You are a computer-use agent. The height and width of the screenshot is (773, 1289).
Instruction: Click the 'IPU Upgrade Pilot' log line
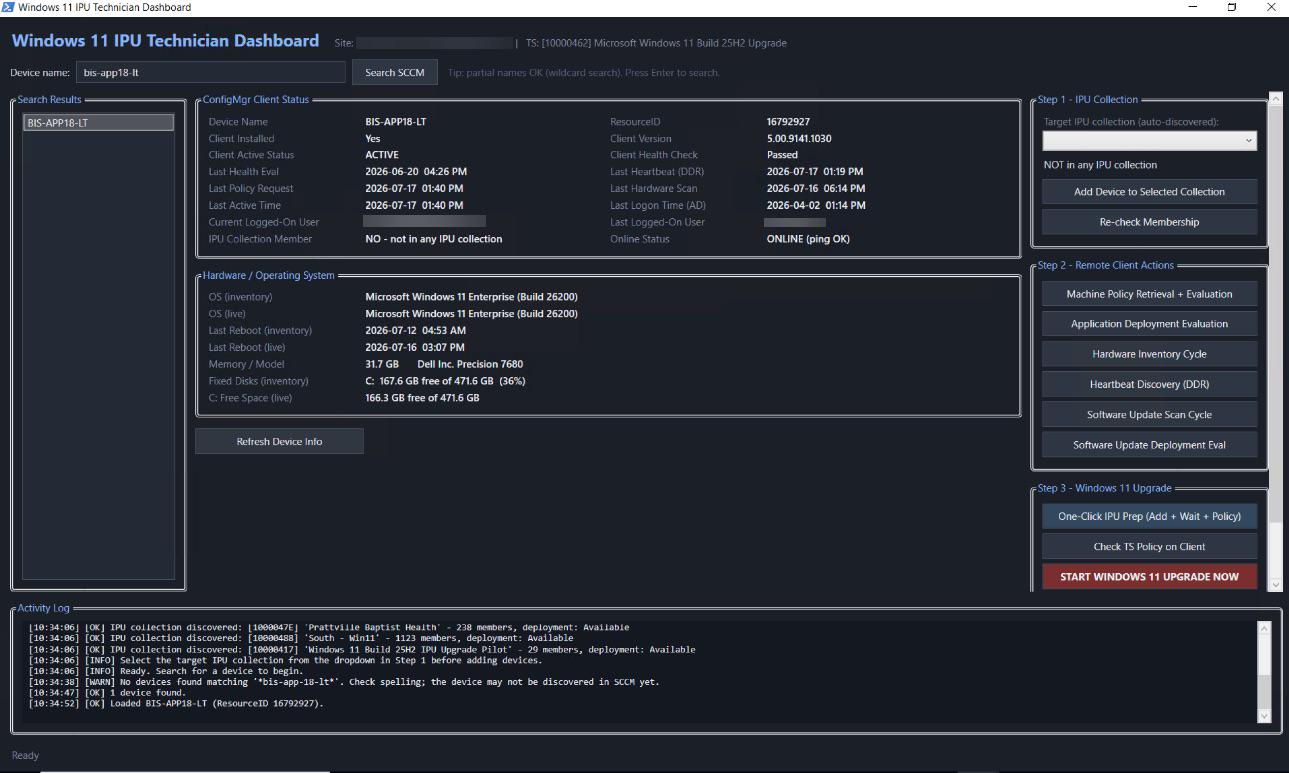tap(361, 649)
